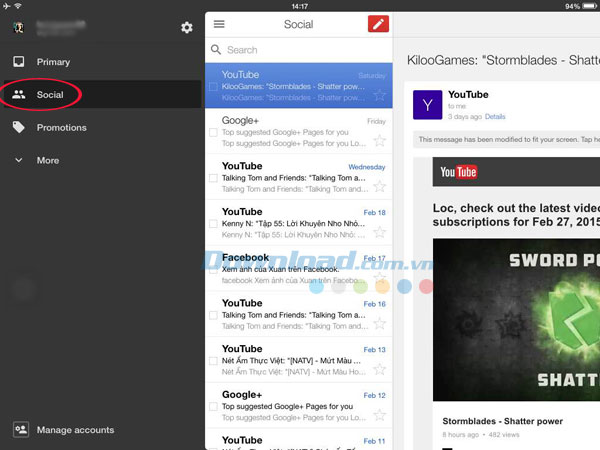600x450 pixels.
Task: Open the Primary inbox category
Action: coord(102,62)
